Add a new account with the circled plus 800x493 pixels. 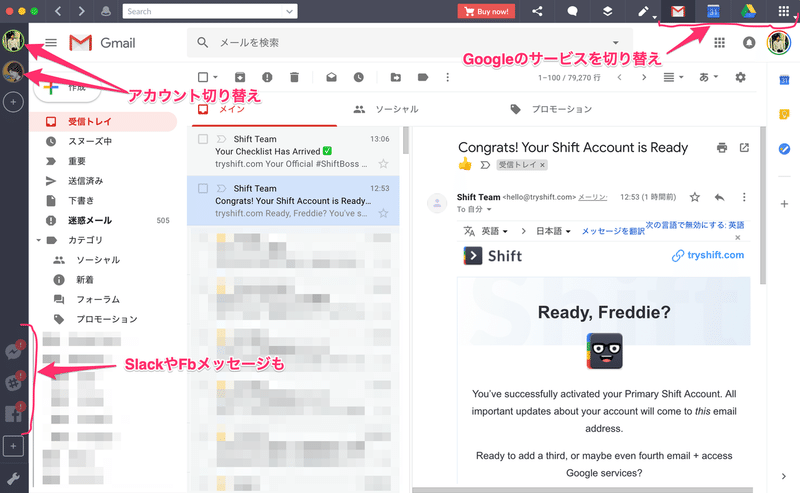point(13,102)
